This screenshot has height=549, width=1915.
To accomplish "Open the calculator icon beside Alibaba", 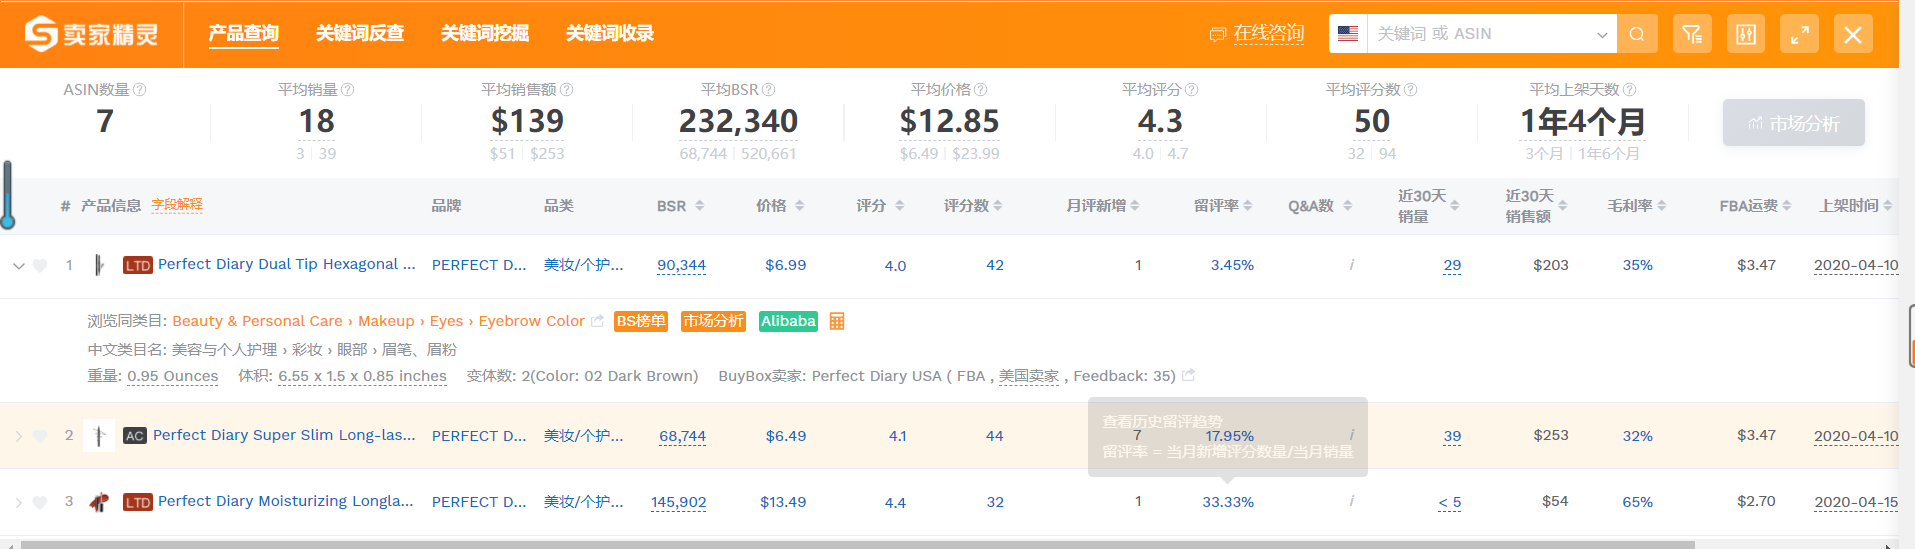I will point(837,321).
